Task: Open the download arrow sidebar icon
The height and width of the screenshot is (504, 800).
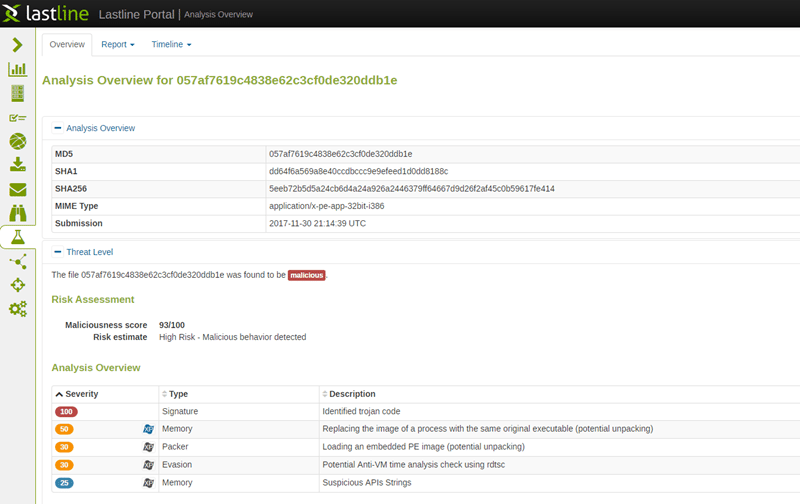Action: pos(17,165)
